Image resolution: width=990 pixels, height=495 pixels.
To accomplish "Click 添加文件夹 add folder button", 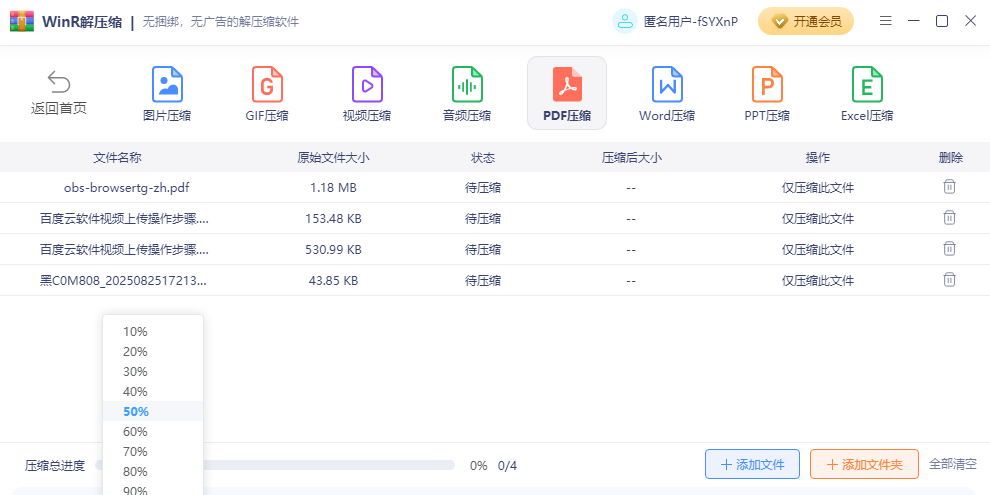I will click(864, 465).
